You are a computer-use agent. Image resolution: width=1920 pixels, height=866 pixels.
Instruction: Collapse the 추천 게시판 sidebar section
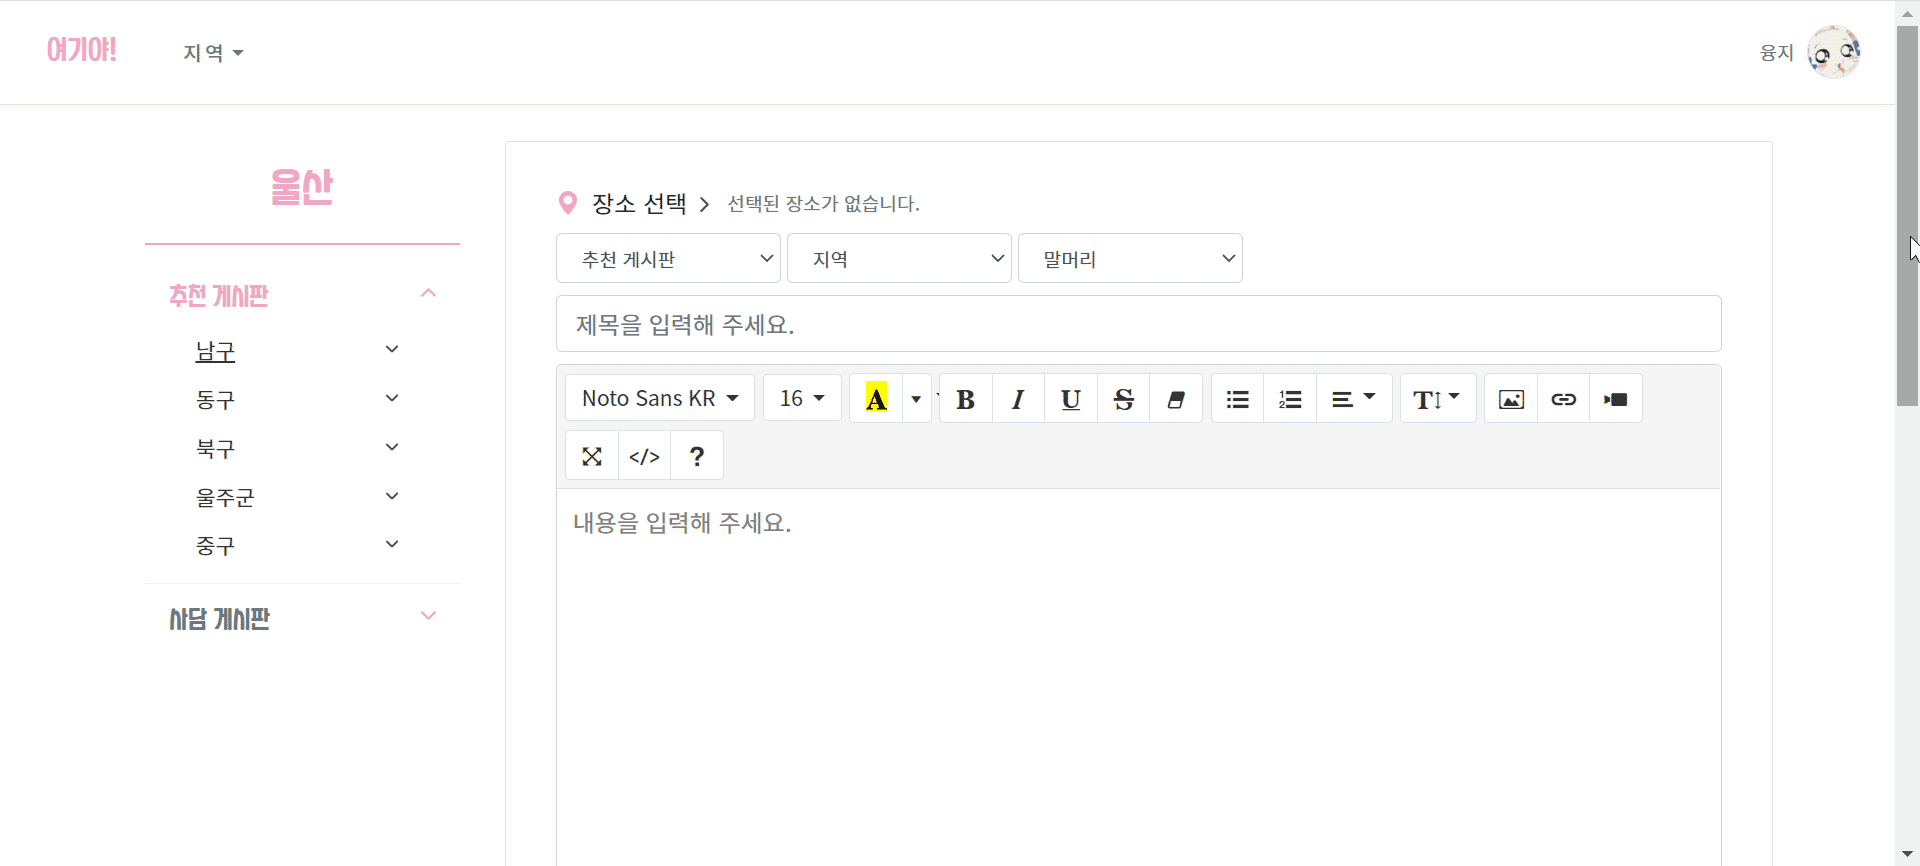pyautogui.click(x=428, y=293)
